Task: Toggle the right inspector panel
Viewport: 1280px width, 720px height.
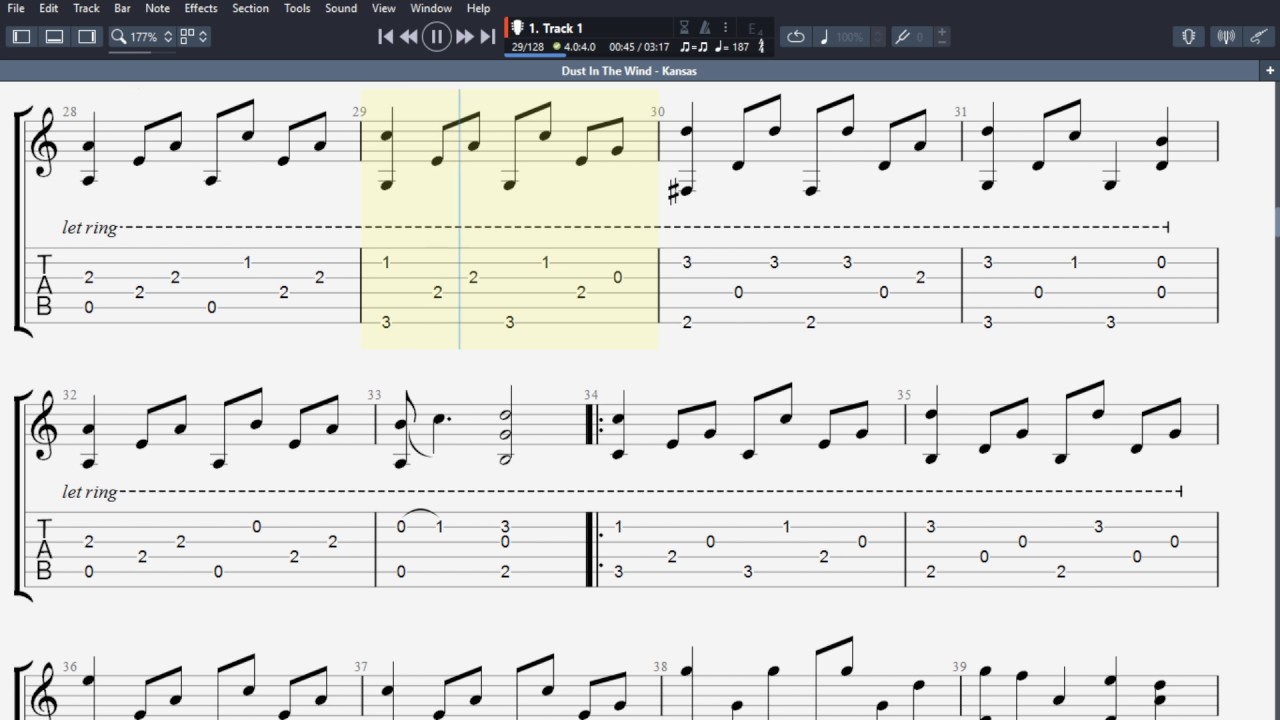Action: pyautogui.click(x=88, y=37)
